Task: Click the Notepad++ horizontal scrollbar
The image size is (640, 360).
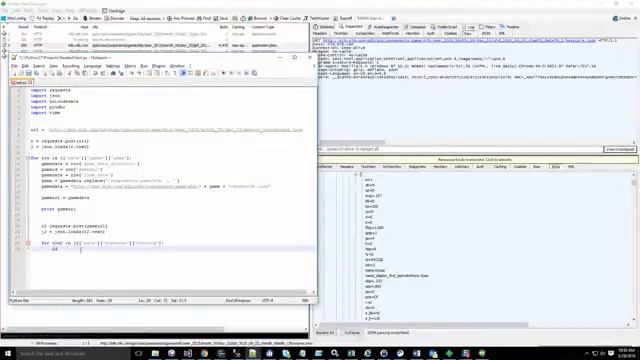Action: pos(163,292)
